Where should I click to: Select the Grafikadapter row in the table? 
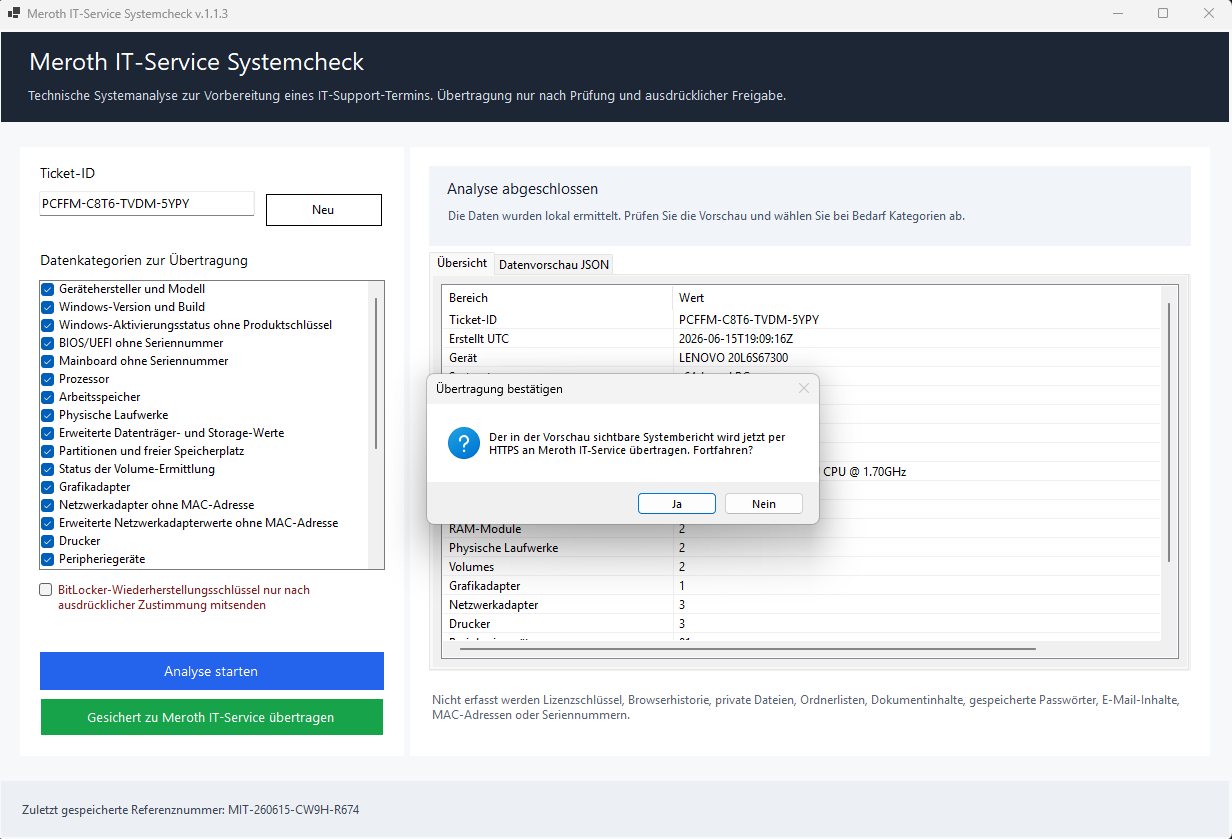coord(802,586)
